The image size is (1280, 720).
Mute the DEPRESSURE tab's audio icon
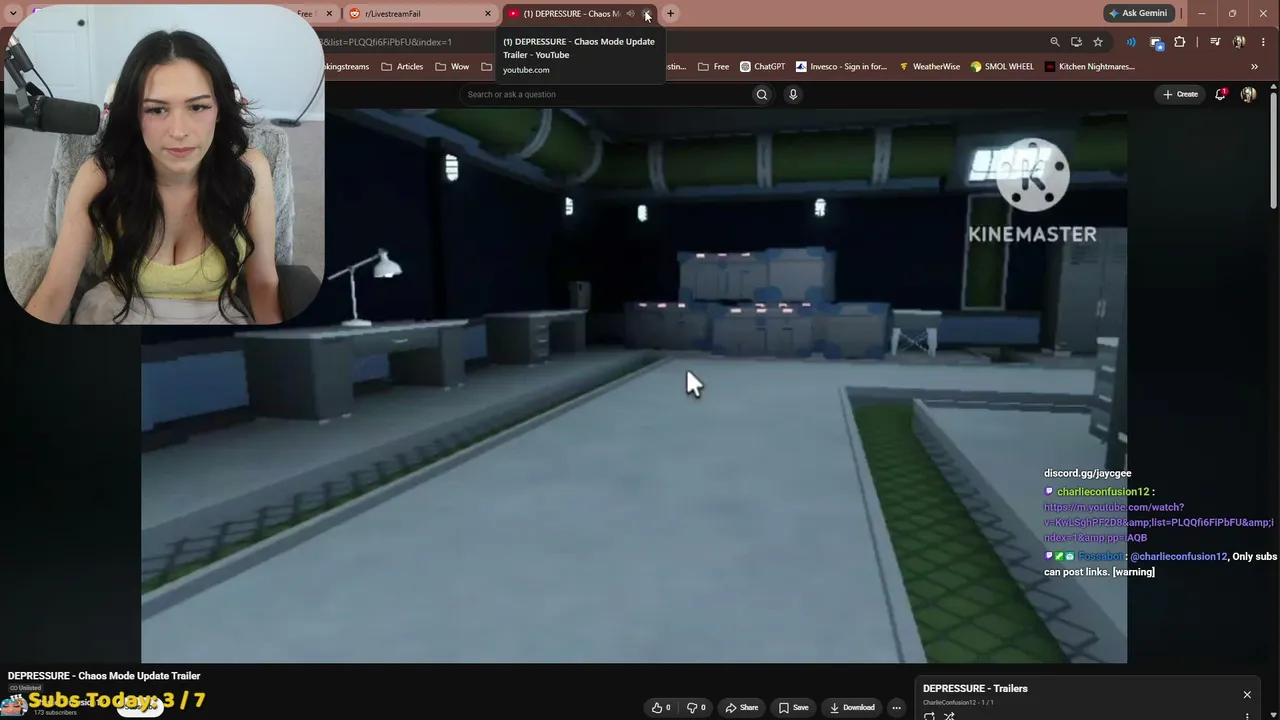pos(630,14)
